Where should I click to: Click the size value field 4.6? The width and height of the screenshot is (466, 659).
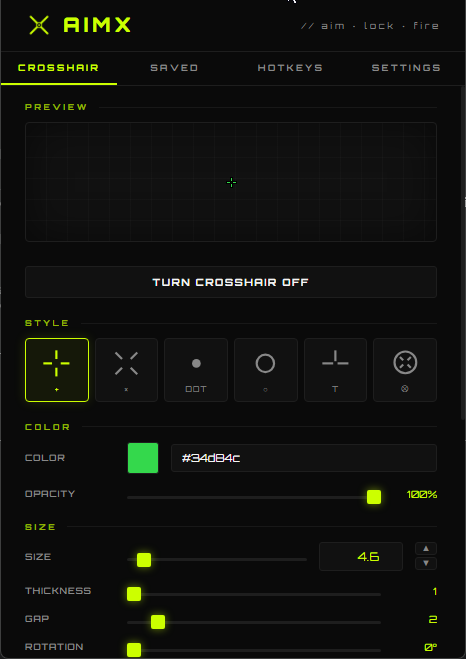pyautogui.click(x=361, y=556)
